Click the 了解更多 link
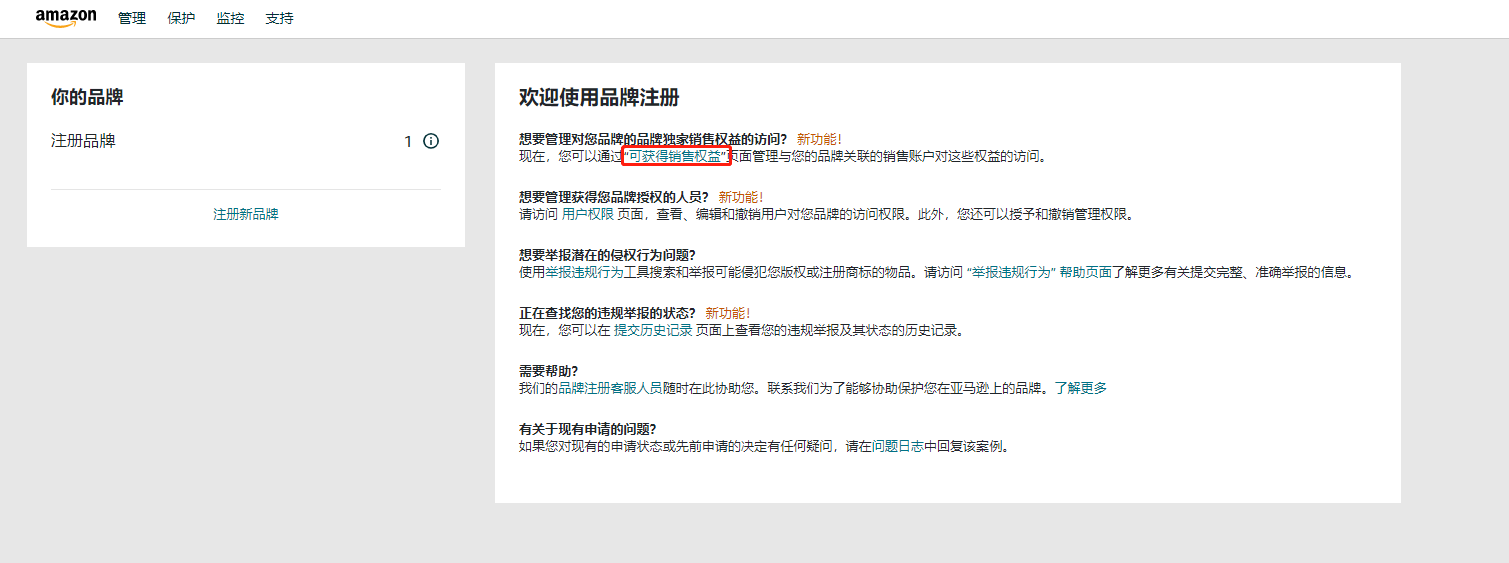The image size is (1509, 563). point(1081,388)
